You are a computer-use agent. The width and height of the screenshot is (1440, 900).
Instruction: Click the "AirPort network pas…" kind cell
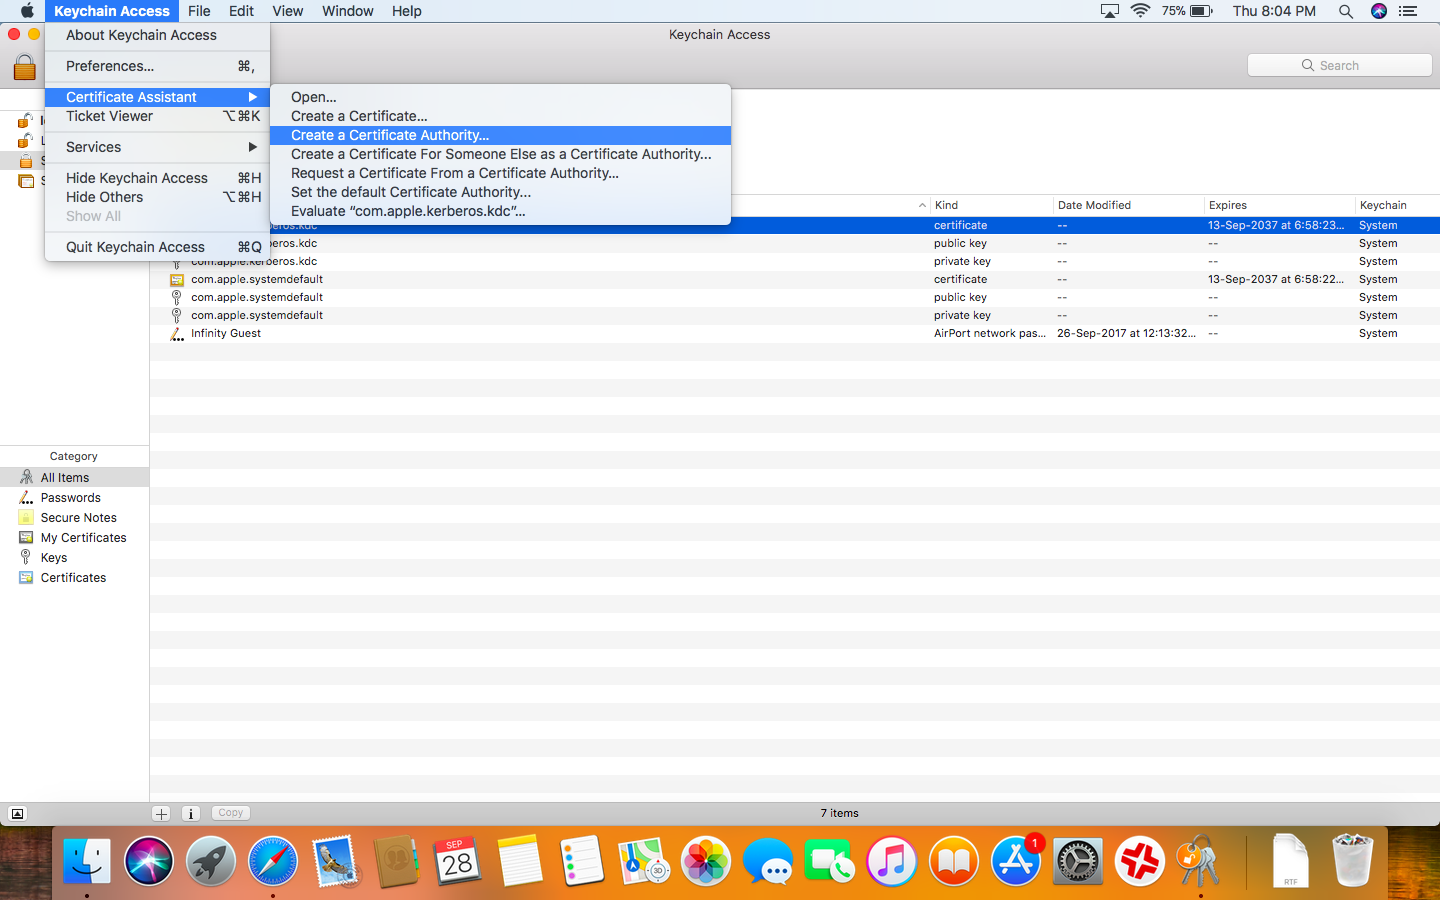[990, 334]
